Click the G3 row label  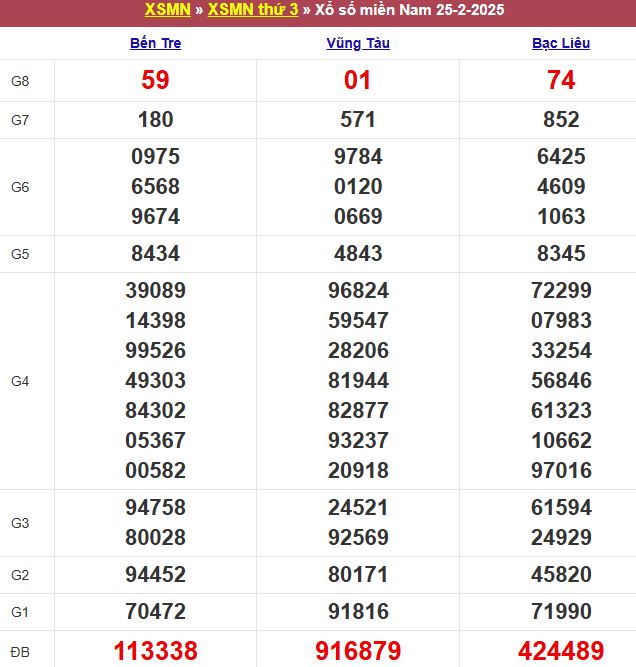tap(20, 522)
